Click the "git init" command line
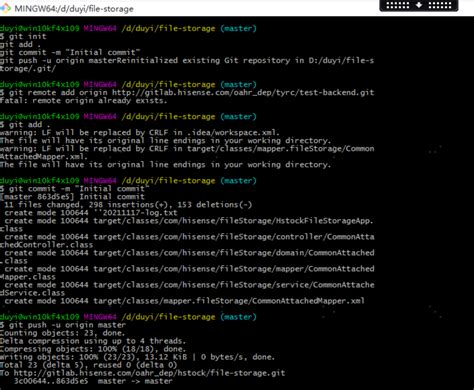Screen dimensions: 474x390 (23, 36)
